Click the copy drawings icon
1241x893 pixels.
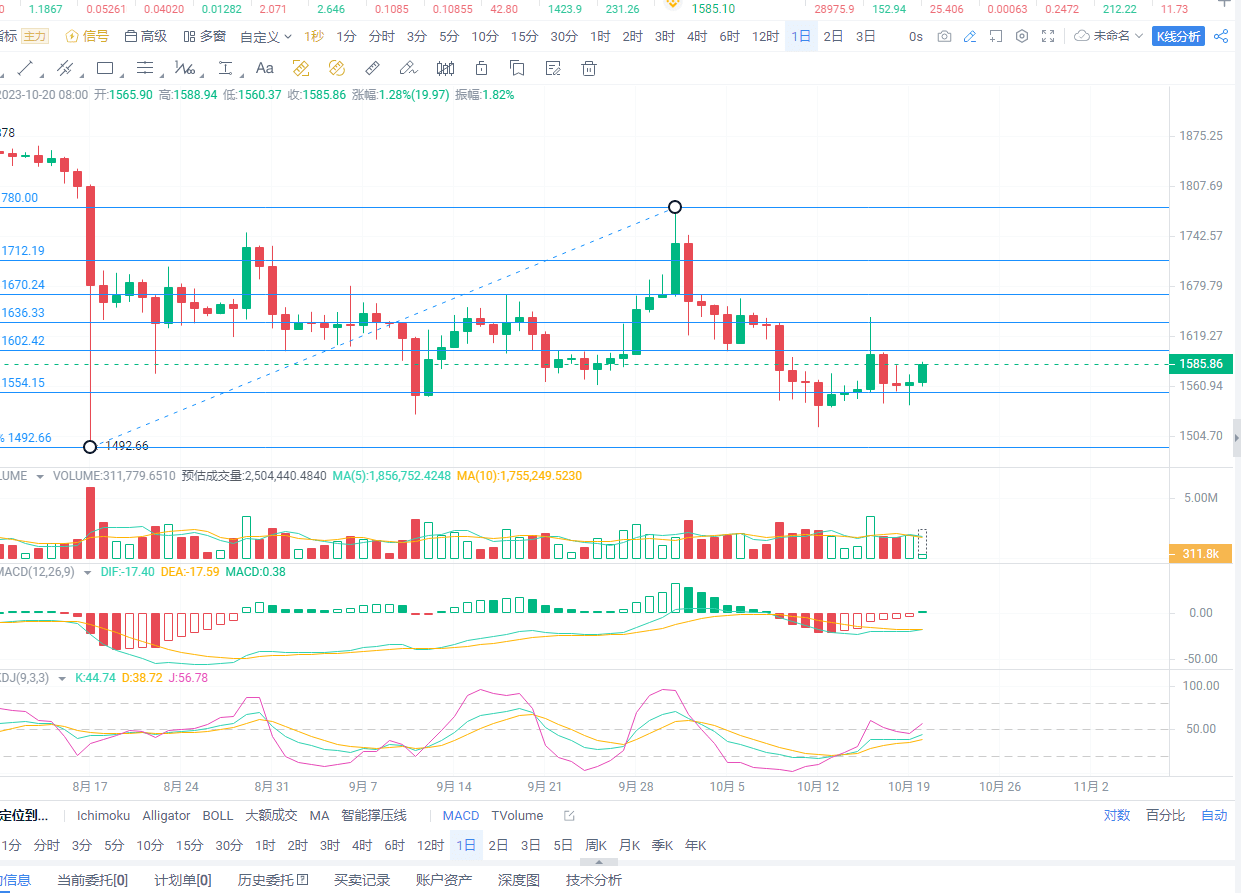click(517, 68)
